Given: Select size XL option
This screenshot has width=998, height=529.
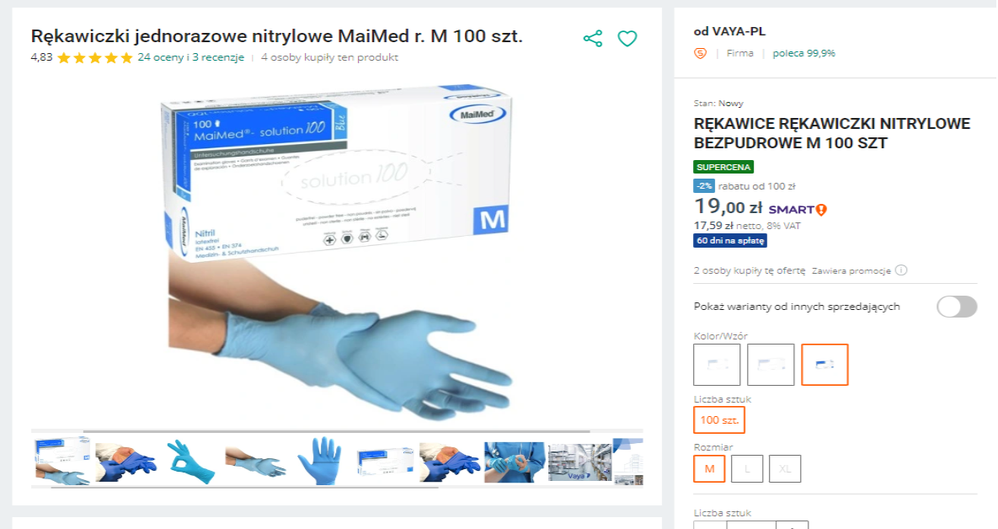Looking at the screenshot, I should pyautogui.click(x=785, y=469).
